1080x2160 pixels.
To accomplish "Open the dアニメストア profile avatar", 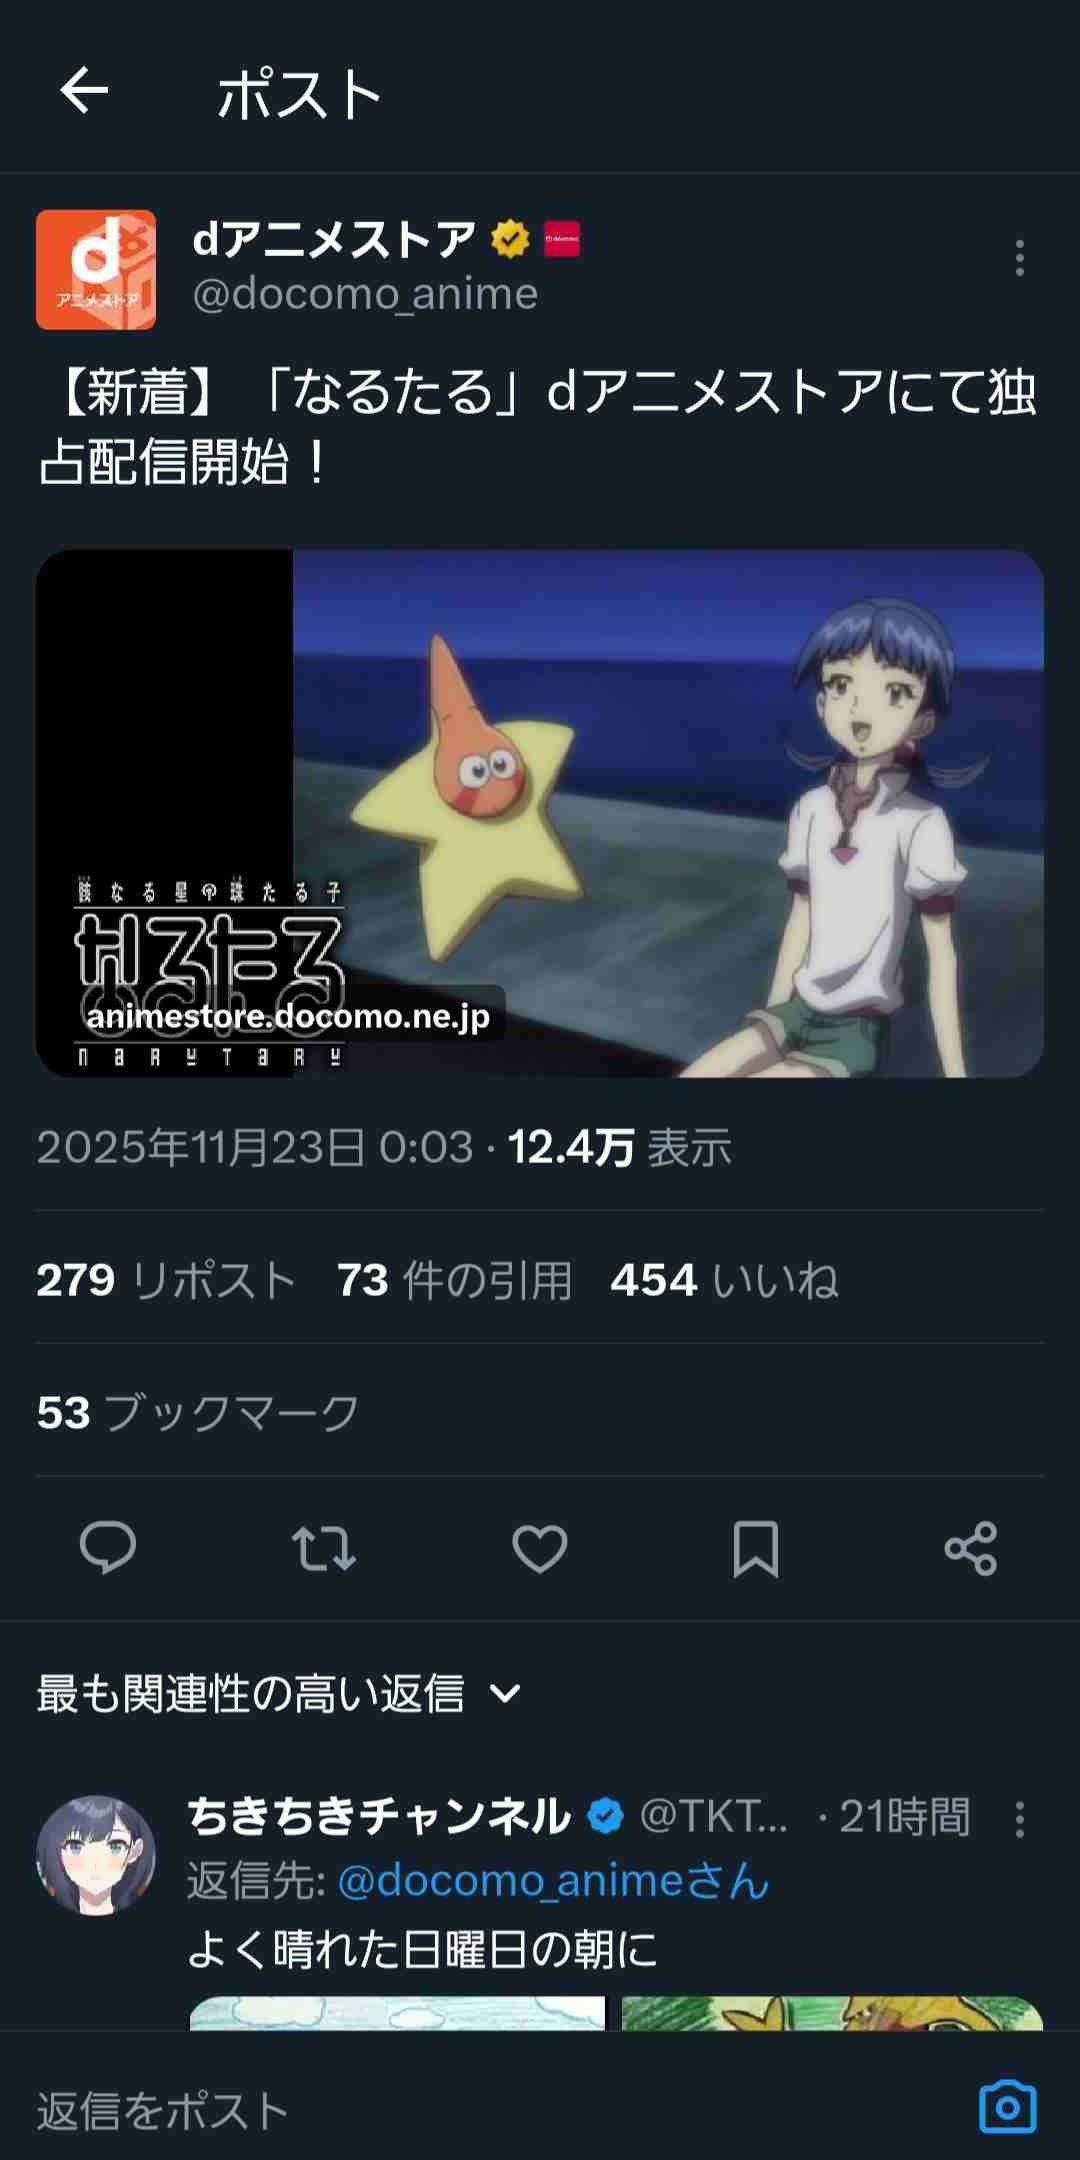I will [x=96, y=270].
